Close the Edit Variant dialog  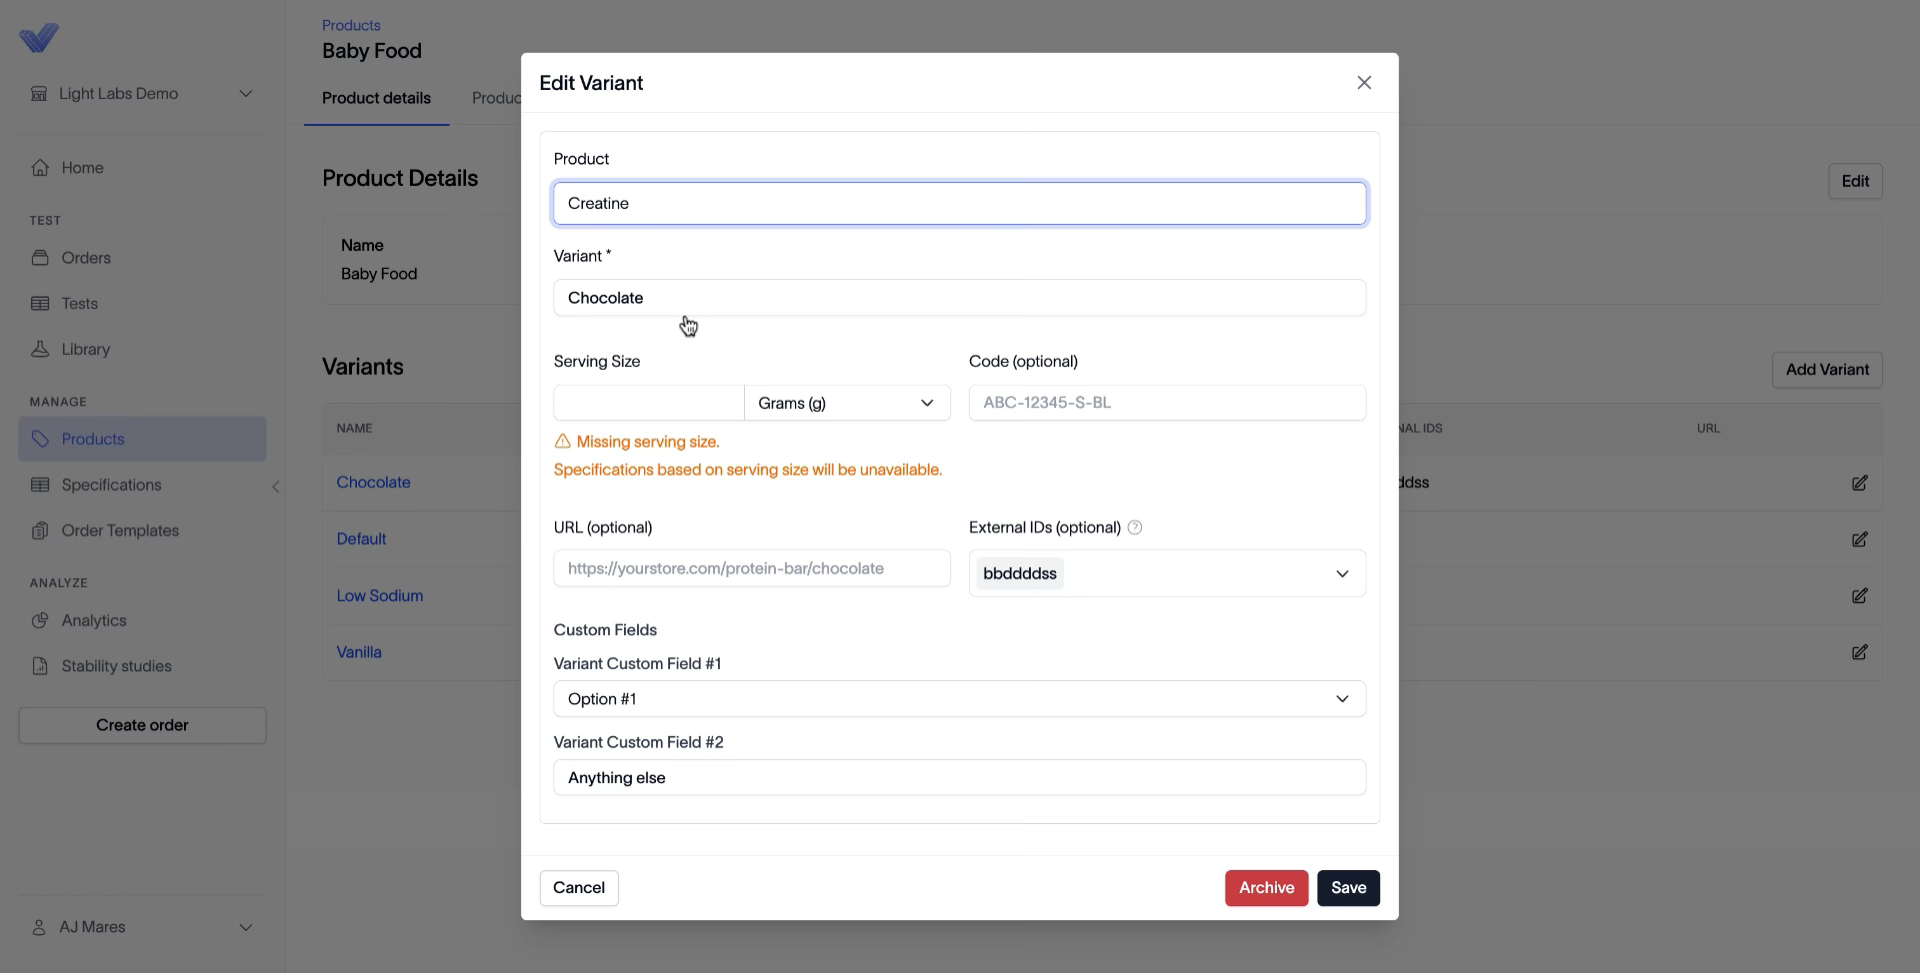(1364, 83)
